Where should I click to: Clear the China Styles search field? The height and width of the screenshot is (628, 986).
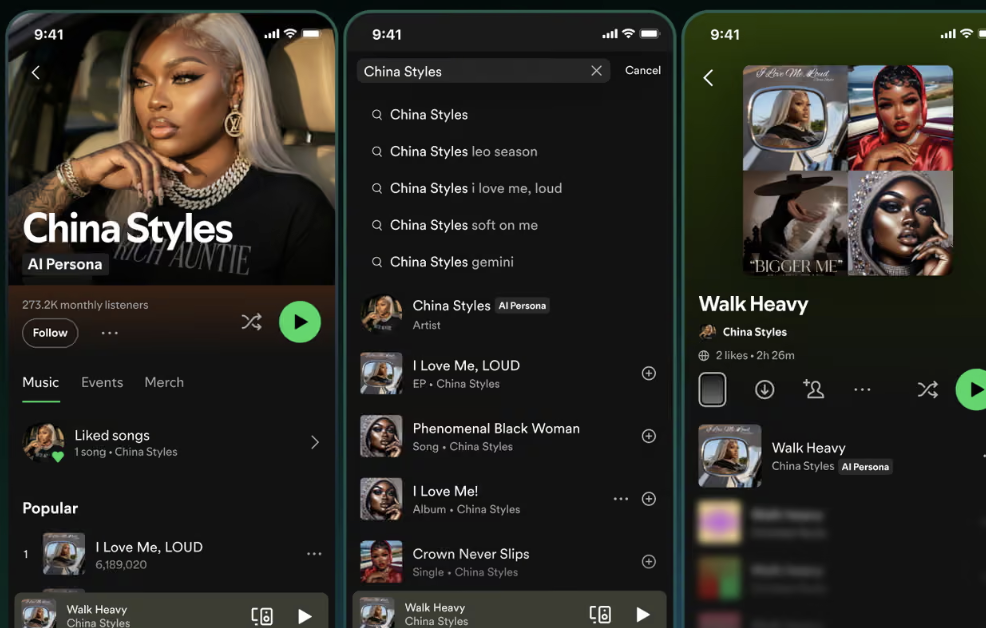596,71
